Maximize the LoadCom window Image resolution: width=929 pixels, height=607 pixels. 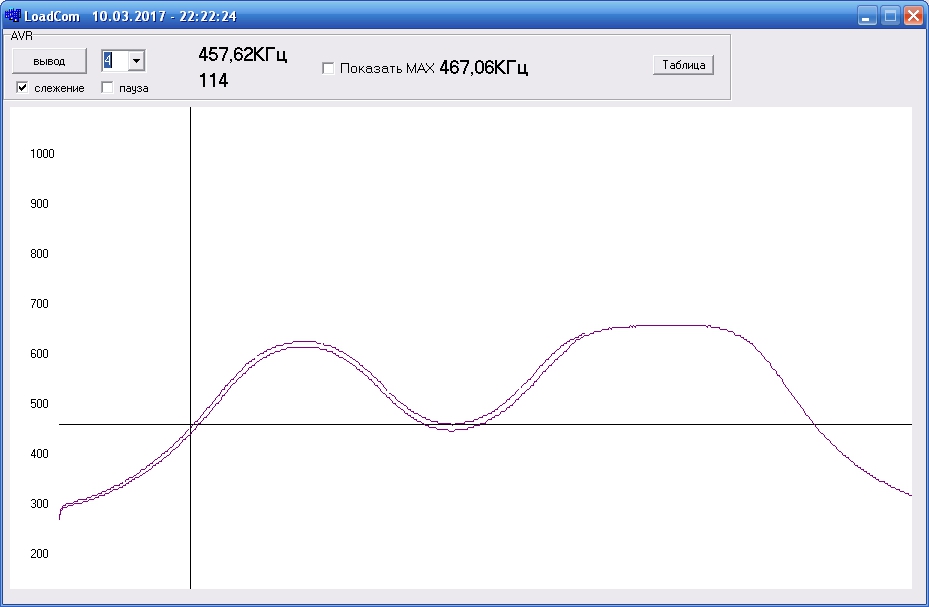[x=890, y=16]
